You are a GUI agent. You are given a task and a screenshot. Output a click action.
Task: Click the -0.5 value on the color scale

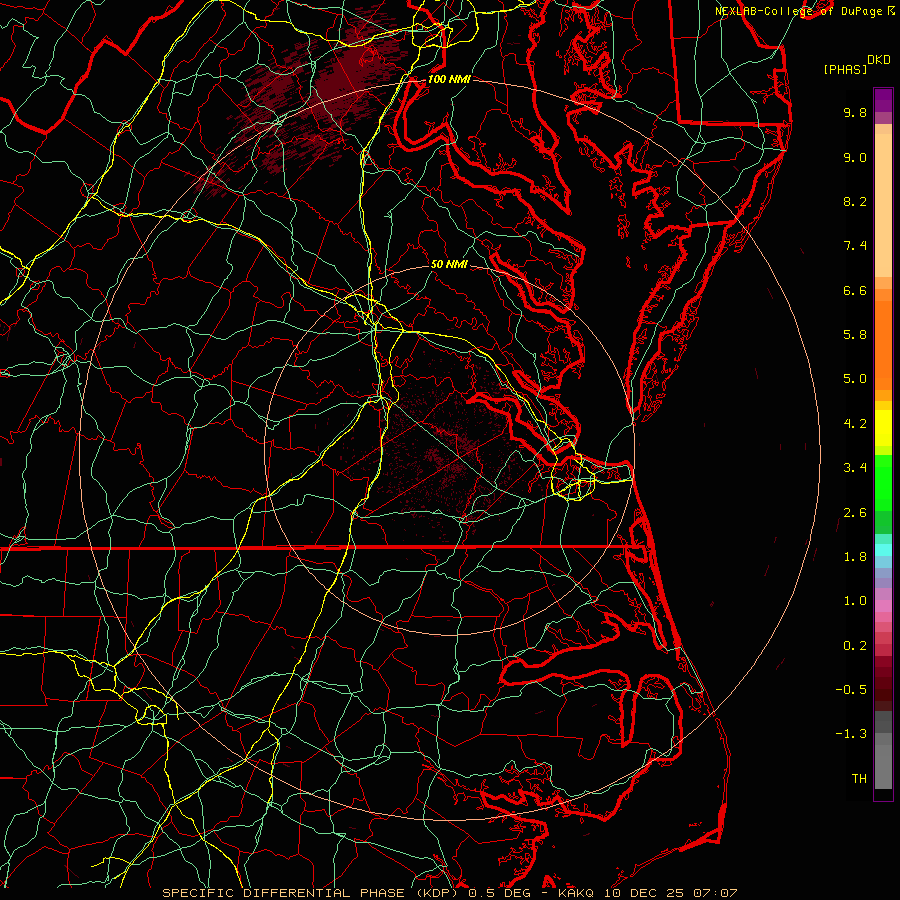click(851, 690)
